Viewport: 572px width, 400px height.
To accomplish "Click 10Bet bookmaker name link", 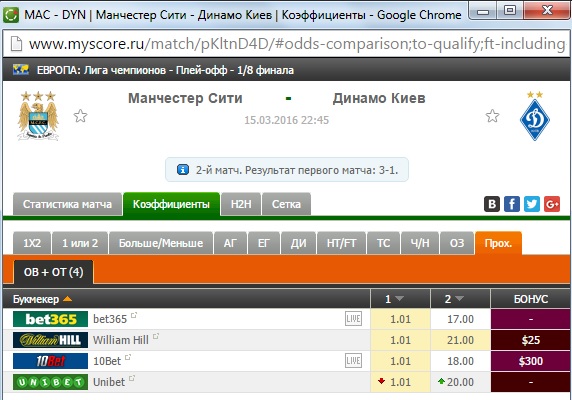I will (x=107, y=361).
